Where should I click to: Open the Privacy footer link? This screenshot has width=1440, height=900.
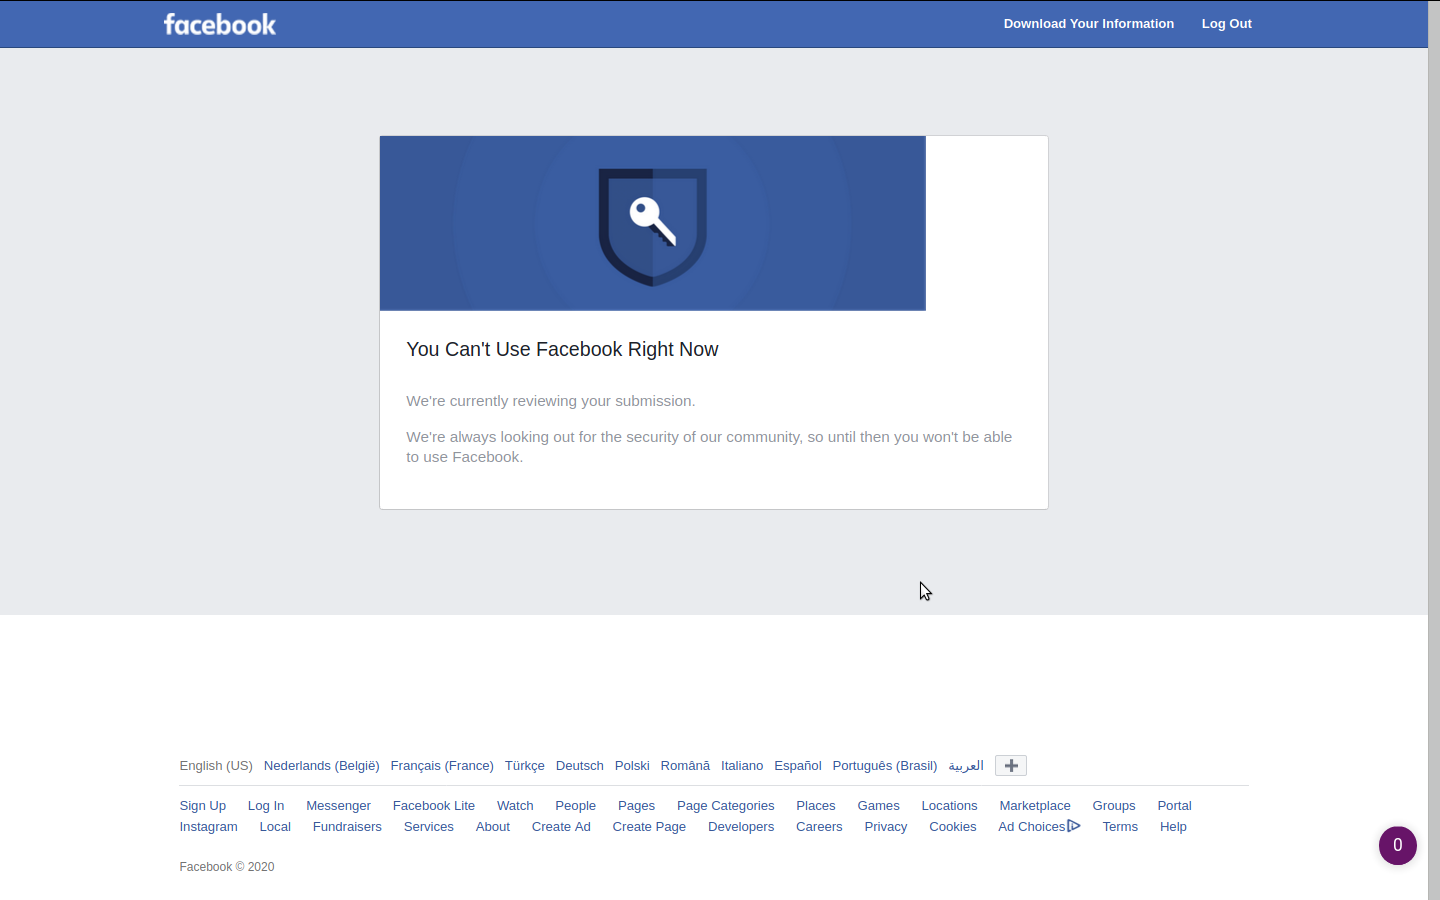click(x=886, y=827)
